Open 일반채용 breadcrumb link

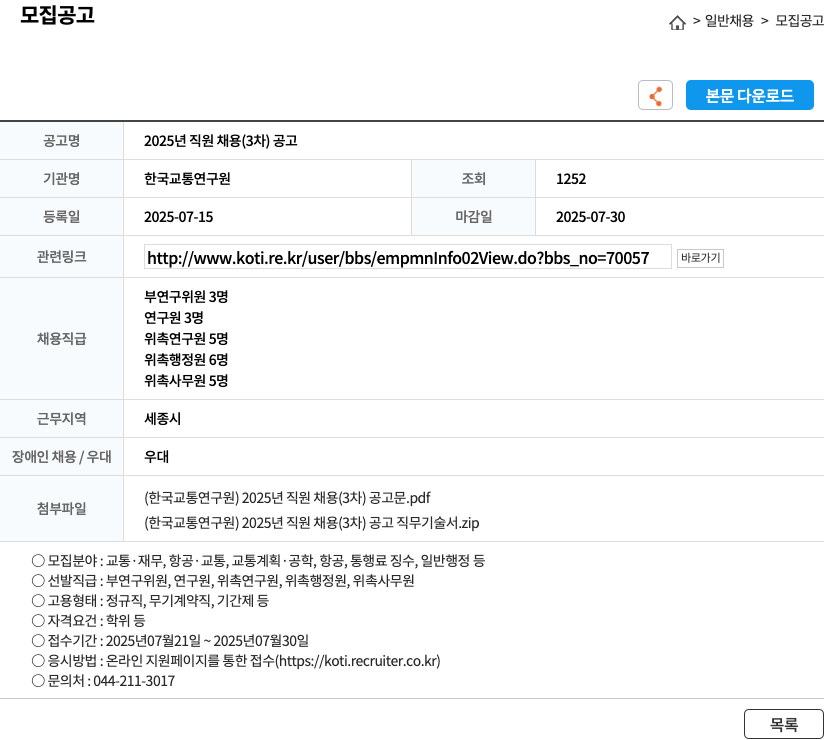coord(729,20)
